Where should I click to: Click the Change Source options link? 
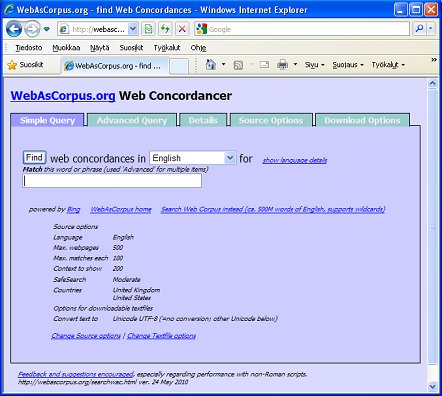86,336
